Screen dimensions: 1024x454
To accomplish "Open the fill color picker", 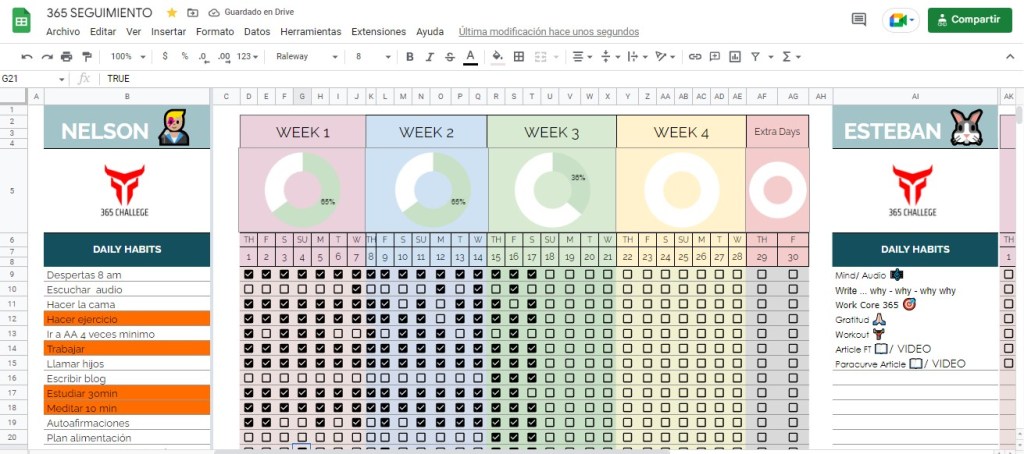I will point(497,56).
